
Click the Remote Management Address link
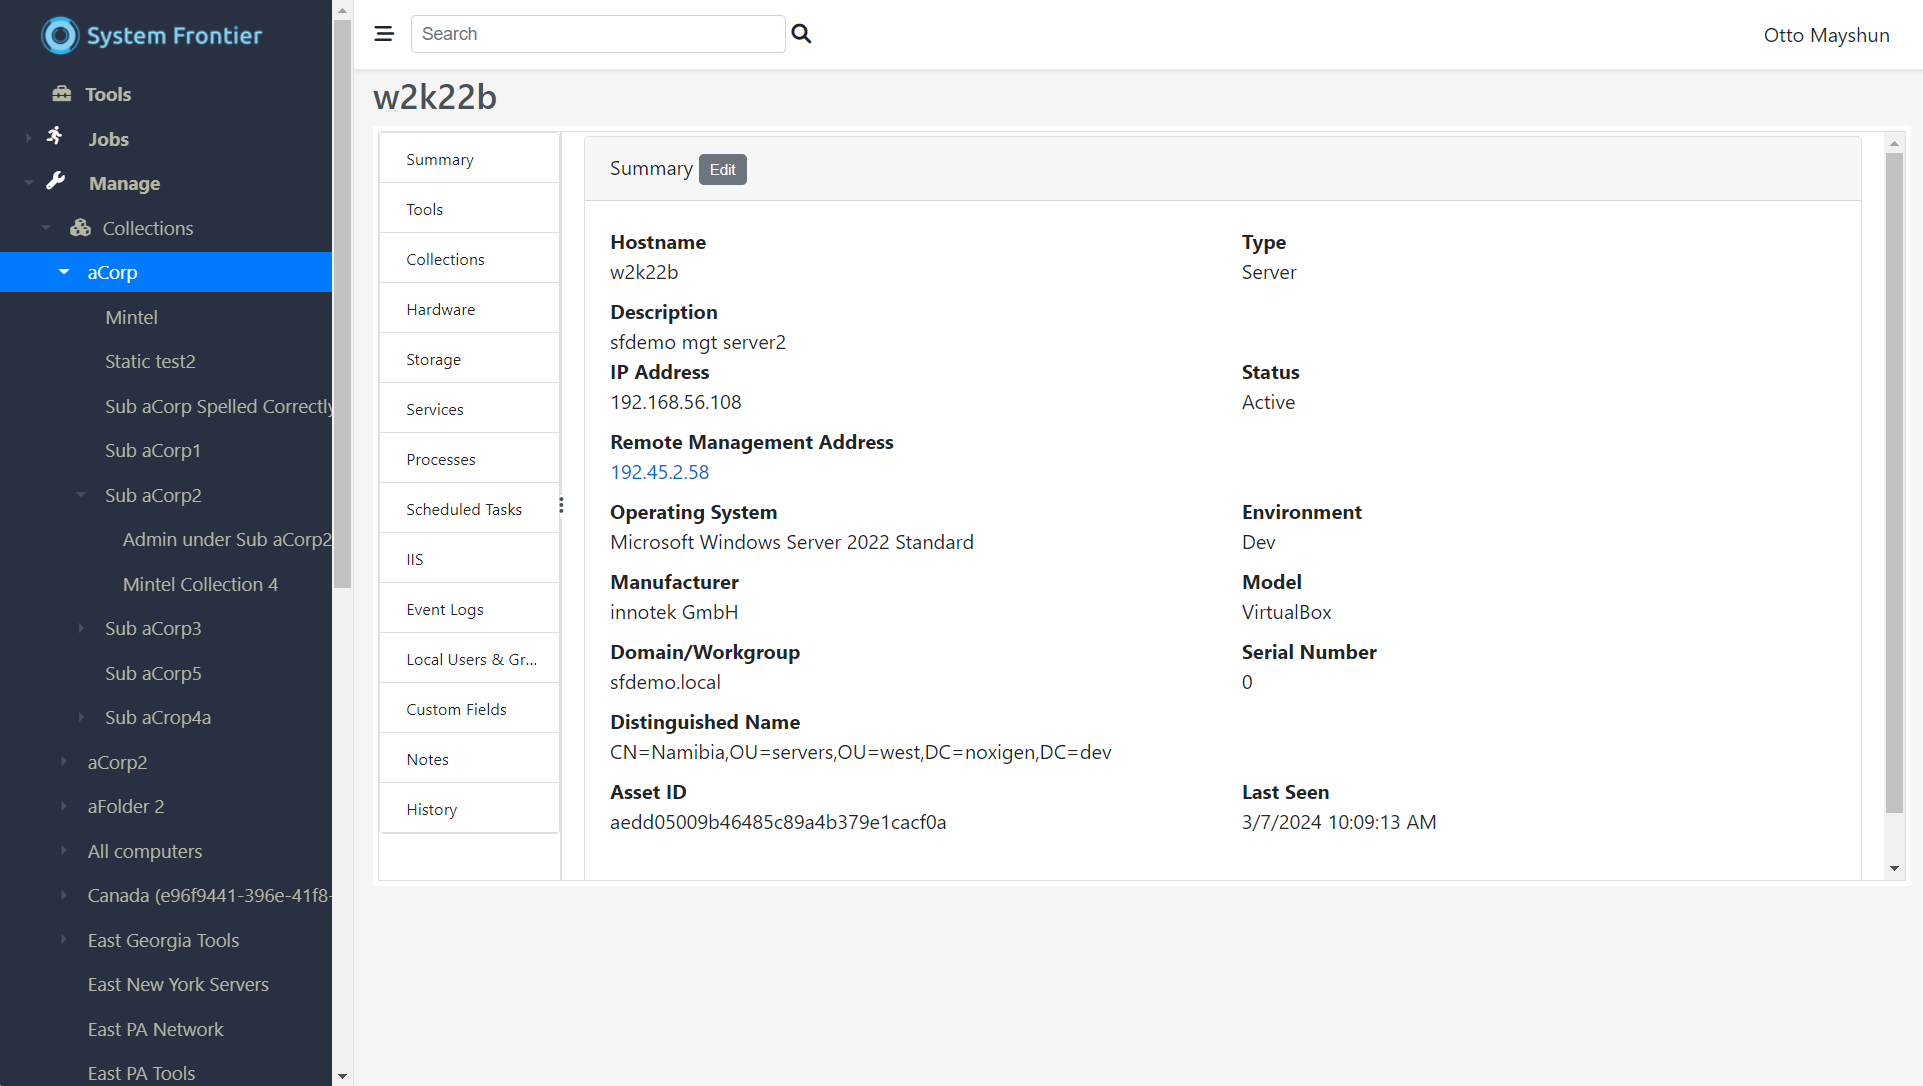[x=659, y=472]
